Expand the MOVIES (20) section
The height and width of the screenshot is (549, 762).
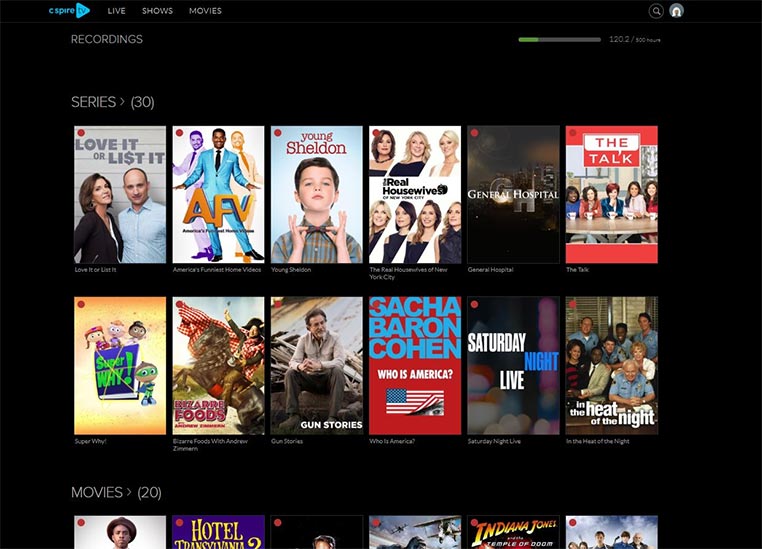(x=116, y=493)
